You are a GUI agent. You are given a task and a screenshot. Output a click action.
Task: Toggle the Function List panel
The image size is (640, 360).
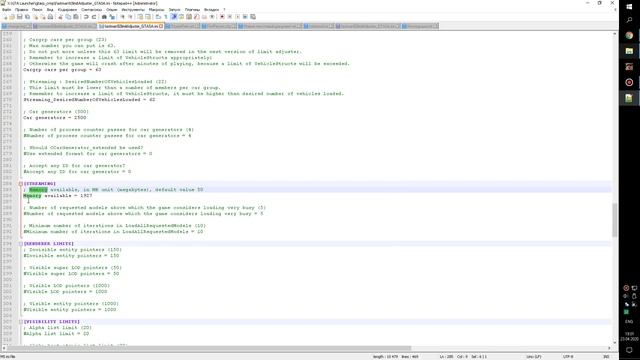pyautogui.click(x=197, y=17)
